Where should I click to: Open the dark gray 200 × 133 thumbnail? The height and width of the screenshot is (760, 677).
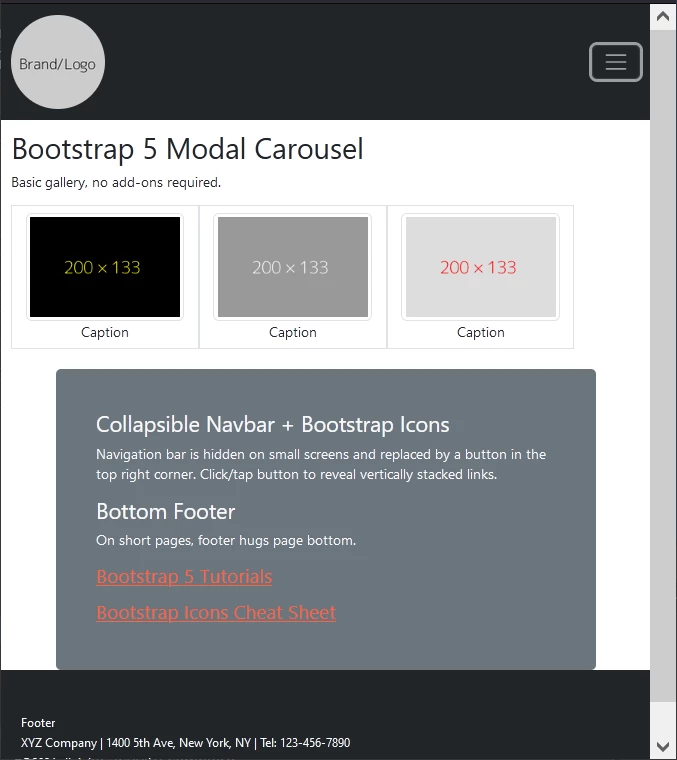(293, 267)
